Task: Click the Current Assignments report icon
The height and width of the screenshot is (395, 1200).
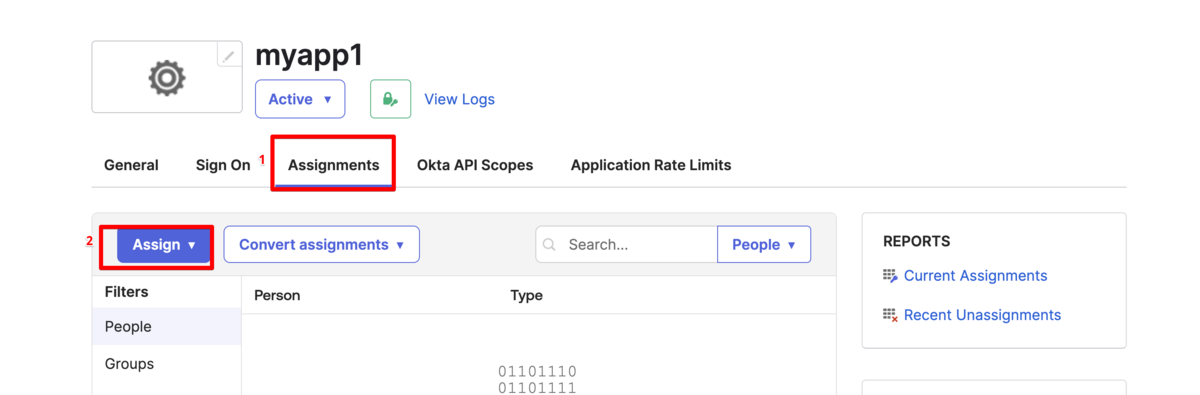Action: click(x=890, y=275)
